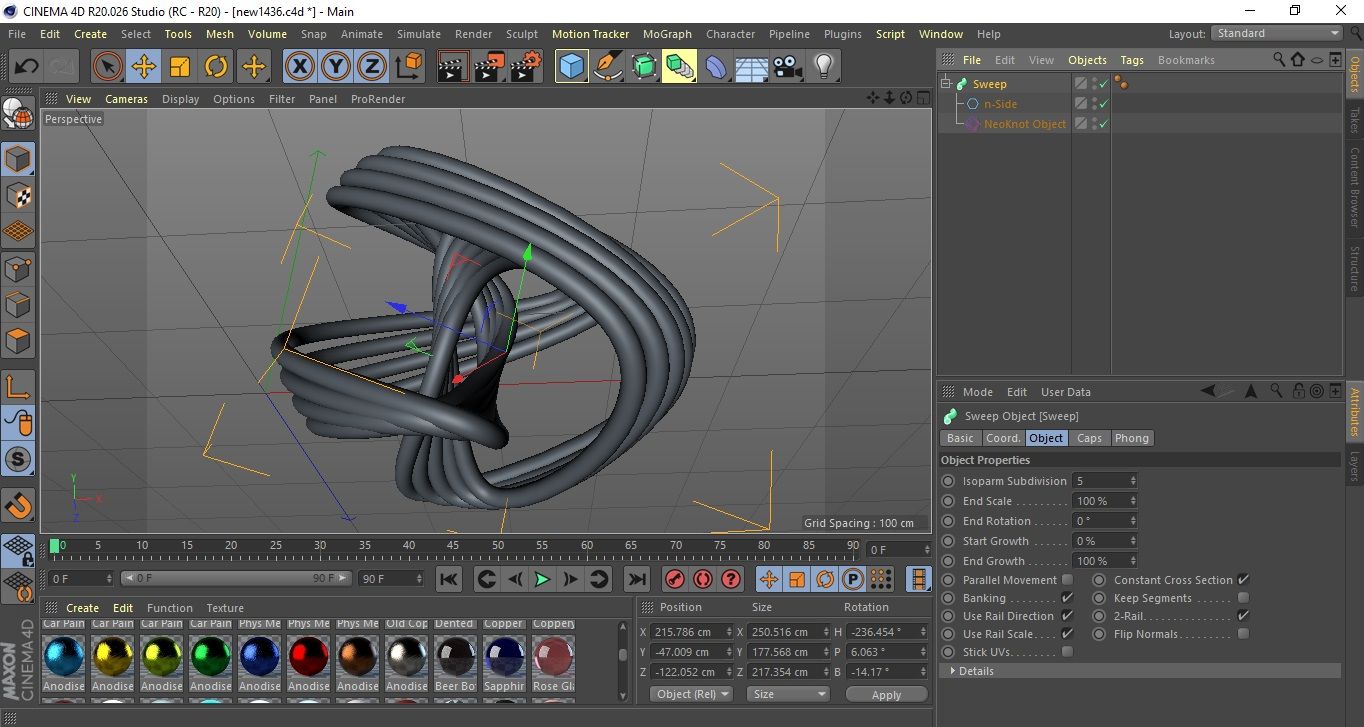Enable the Parallel Movement checkbox
Viewport: 1364px width, 727px height.
pyautogui.click(x=1067, y=580)
